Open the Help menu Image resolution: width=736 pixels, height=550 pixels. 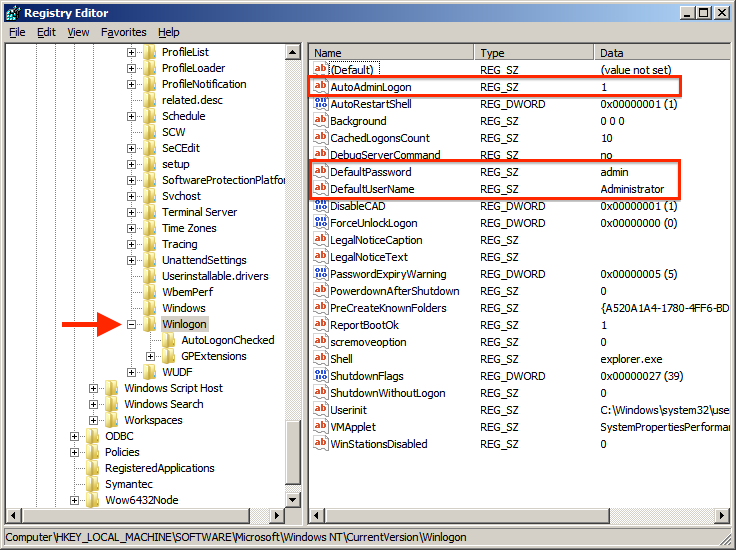tap(169, 32)
